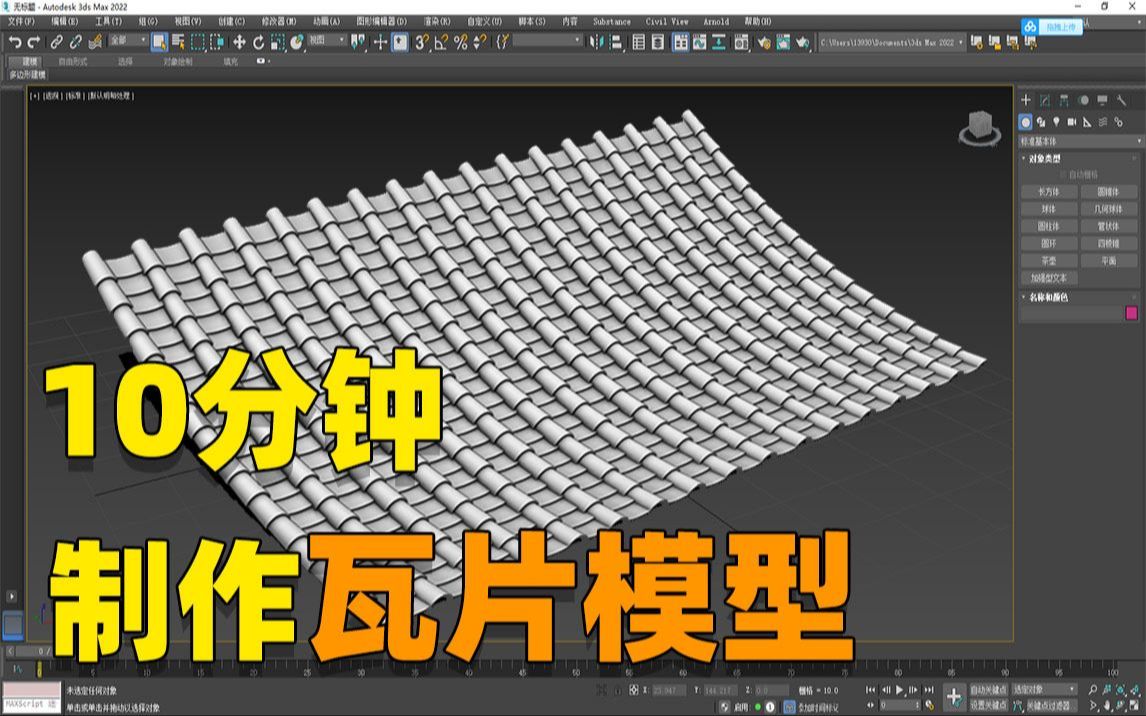Screen dimensions: 1146x716
Task: Open the Render Setup teapot icon
Action: click(x=761, y=42)
